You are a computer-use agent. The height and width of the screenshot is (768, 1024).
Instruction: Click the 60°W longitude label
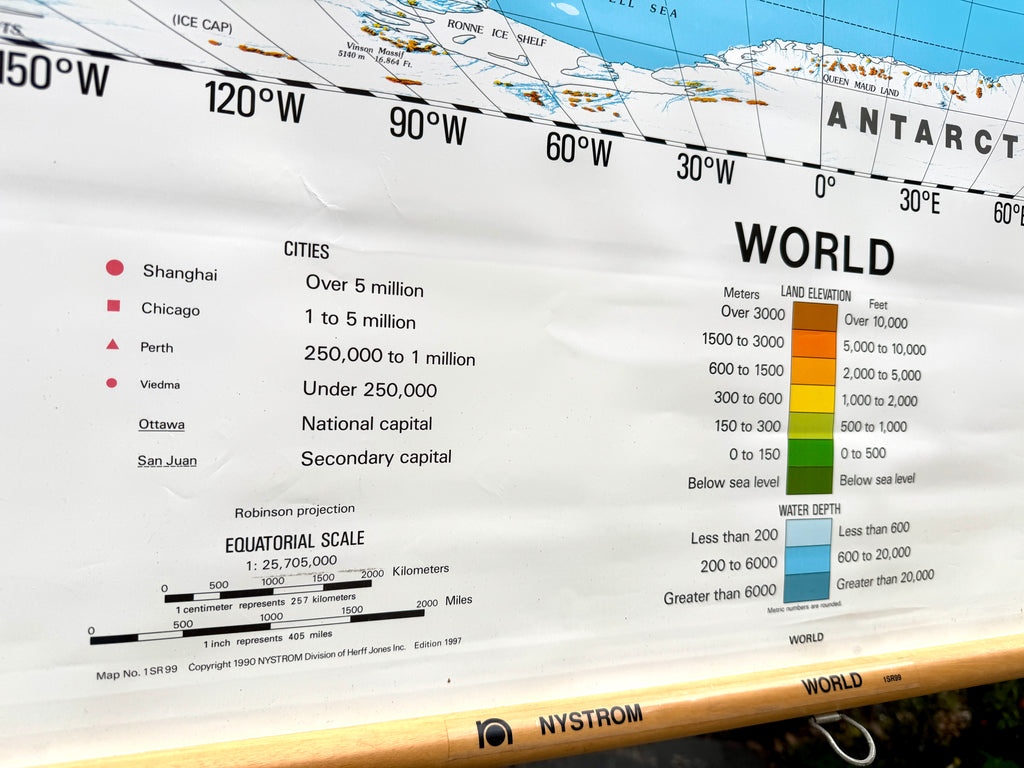[x=579, y=149]
